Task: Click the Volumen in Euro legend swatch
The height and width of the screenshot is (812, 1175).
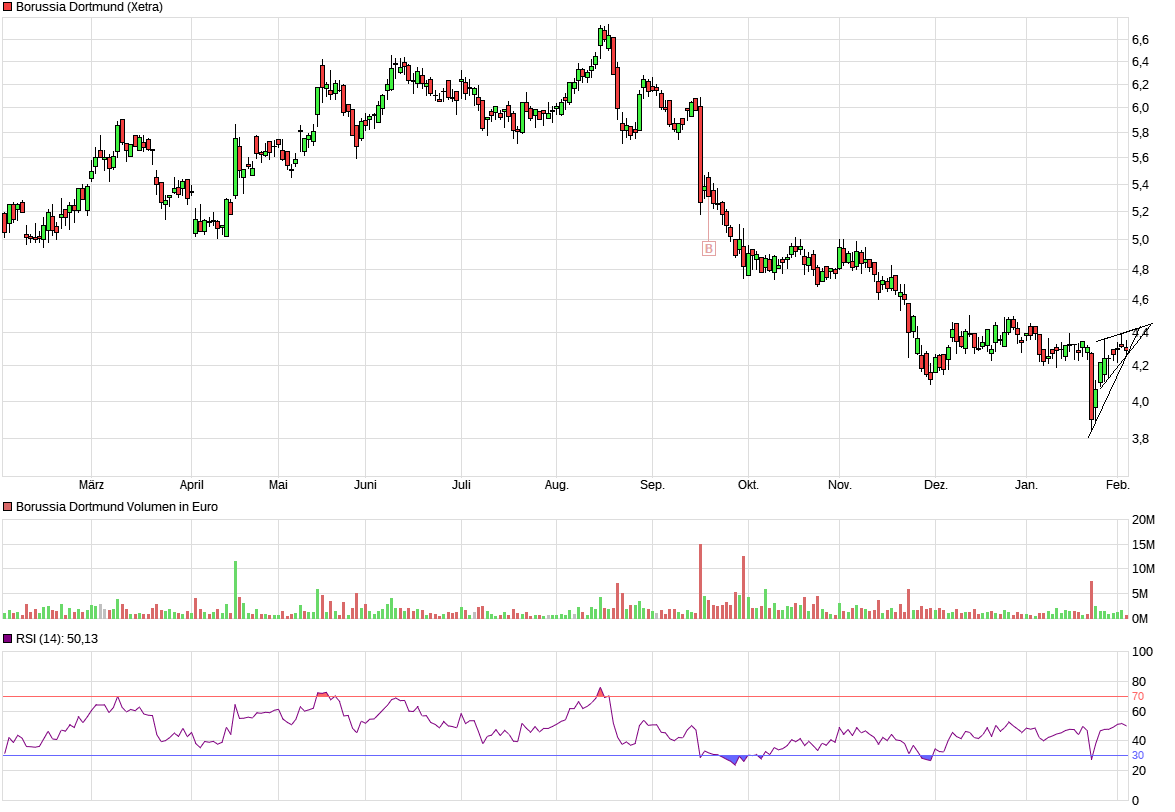Action: [7, 507]
